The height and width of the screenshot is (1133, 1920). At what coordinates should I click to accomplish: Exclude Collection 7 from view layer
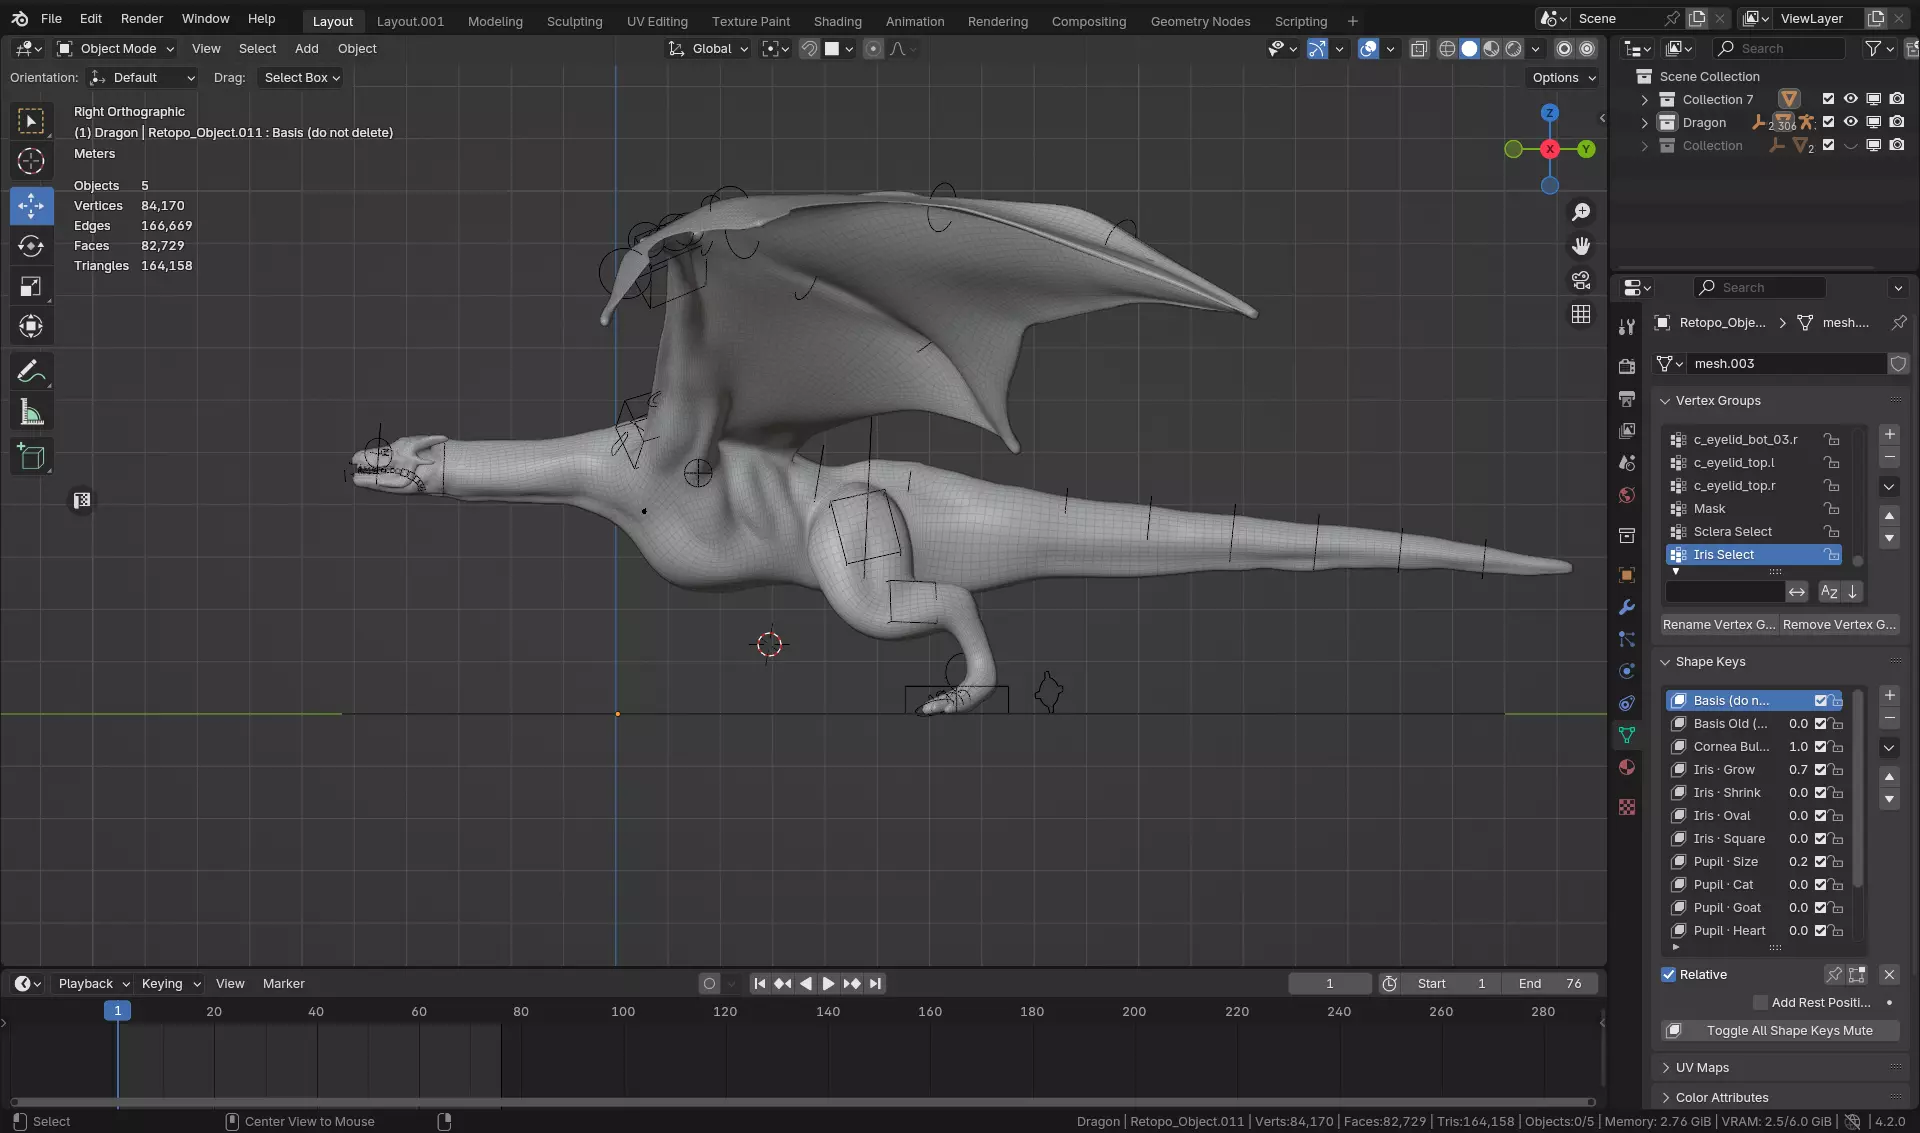(x=1828, y=99)
